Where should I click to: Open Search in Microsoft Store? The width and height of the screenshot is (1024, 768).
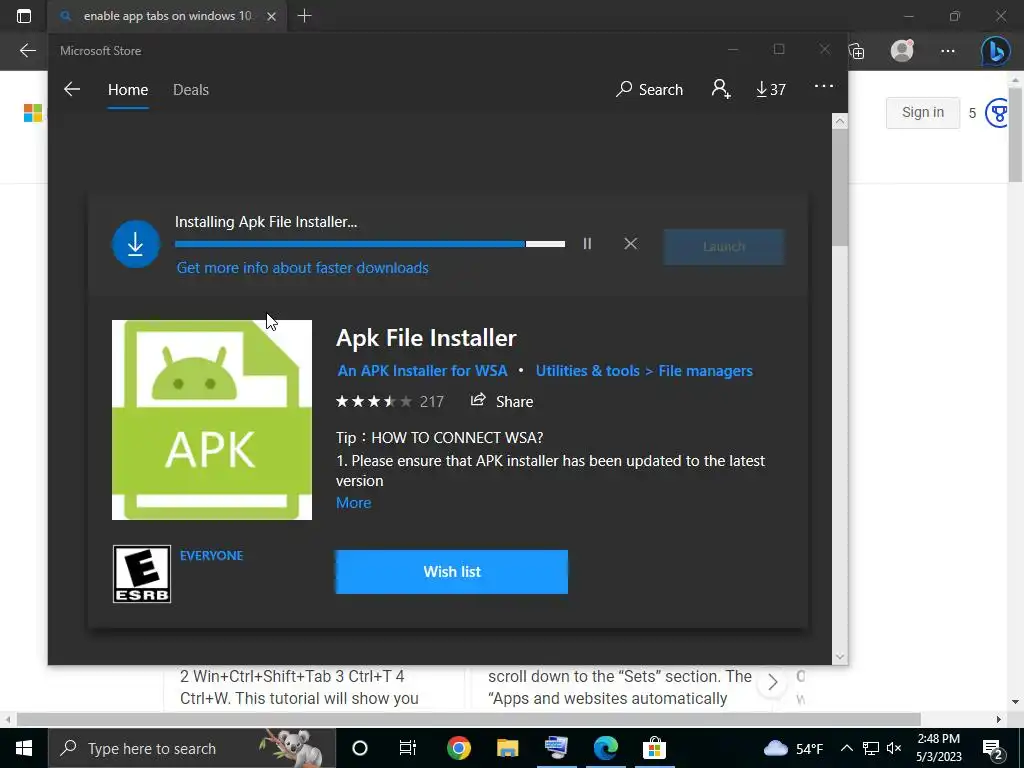tap(649, 89)
